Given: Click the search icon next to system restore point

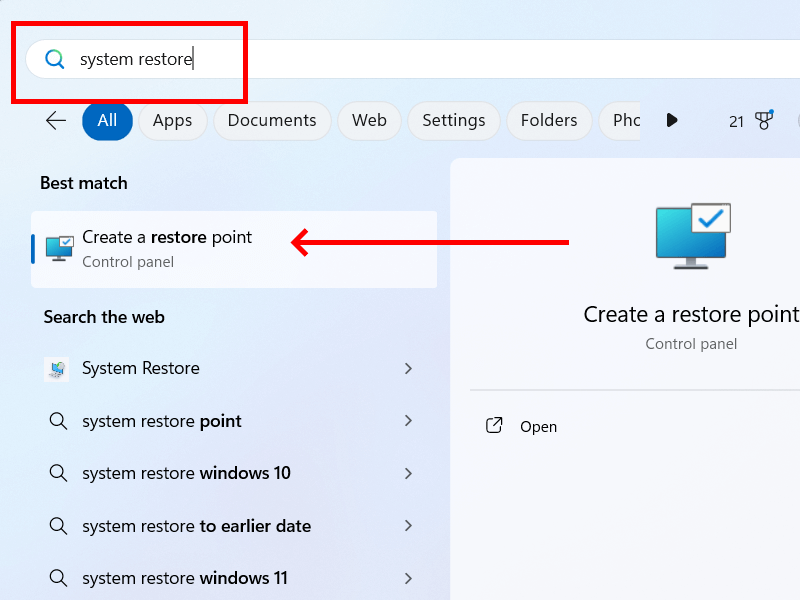Looking at the screenshot, I should [57, 421].
